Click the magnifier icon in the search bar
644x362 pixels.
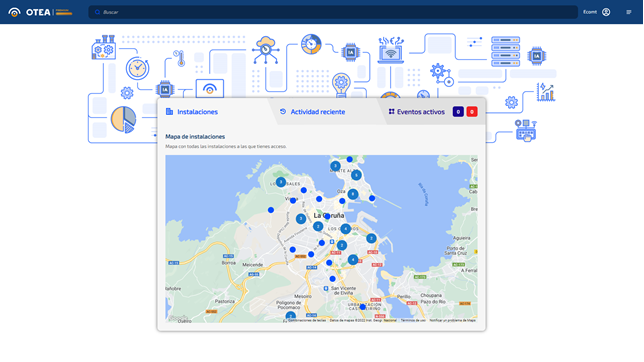coord(97,12)
